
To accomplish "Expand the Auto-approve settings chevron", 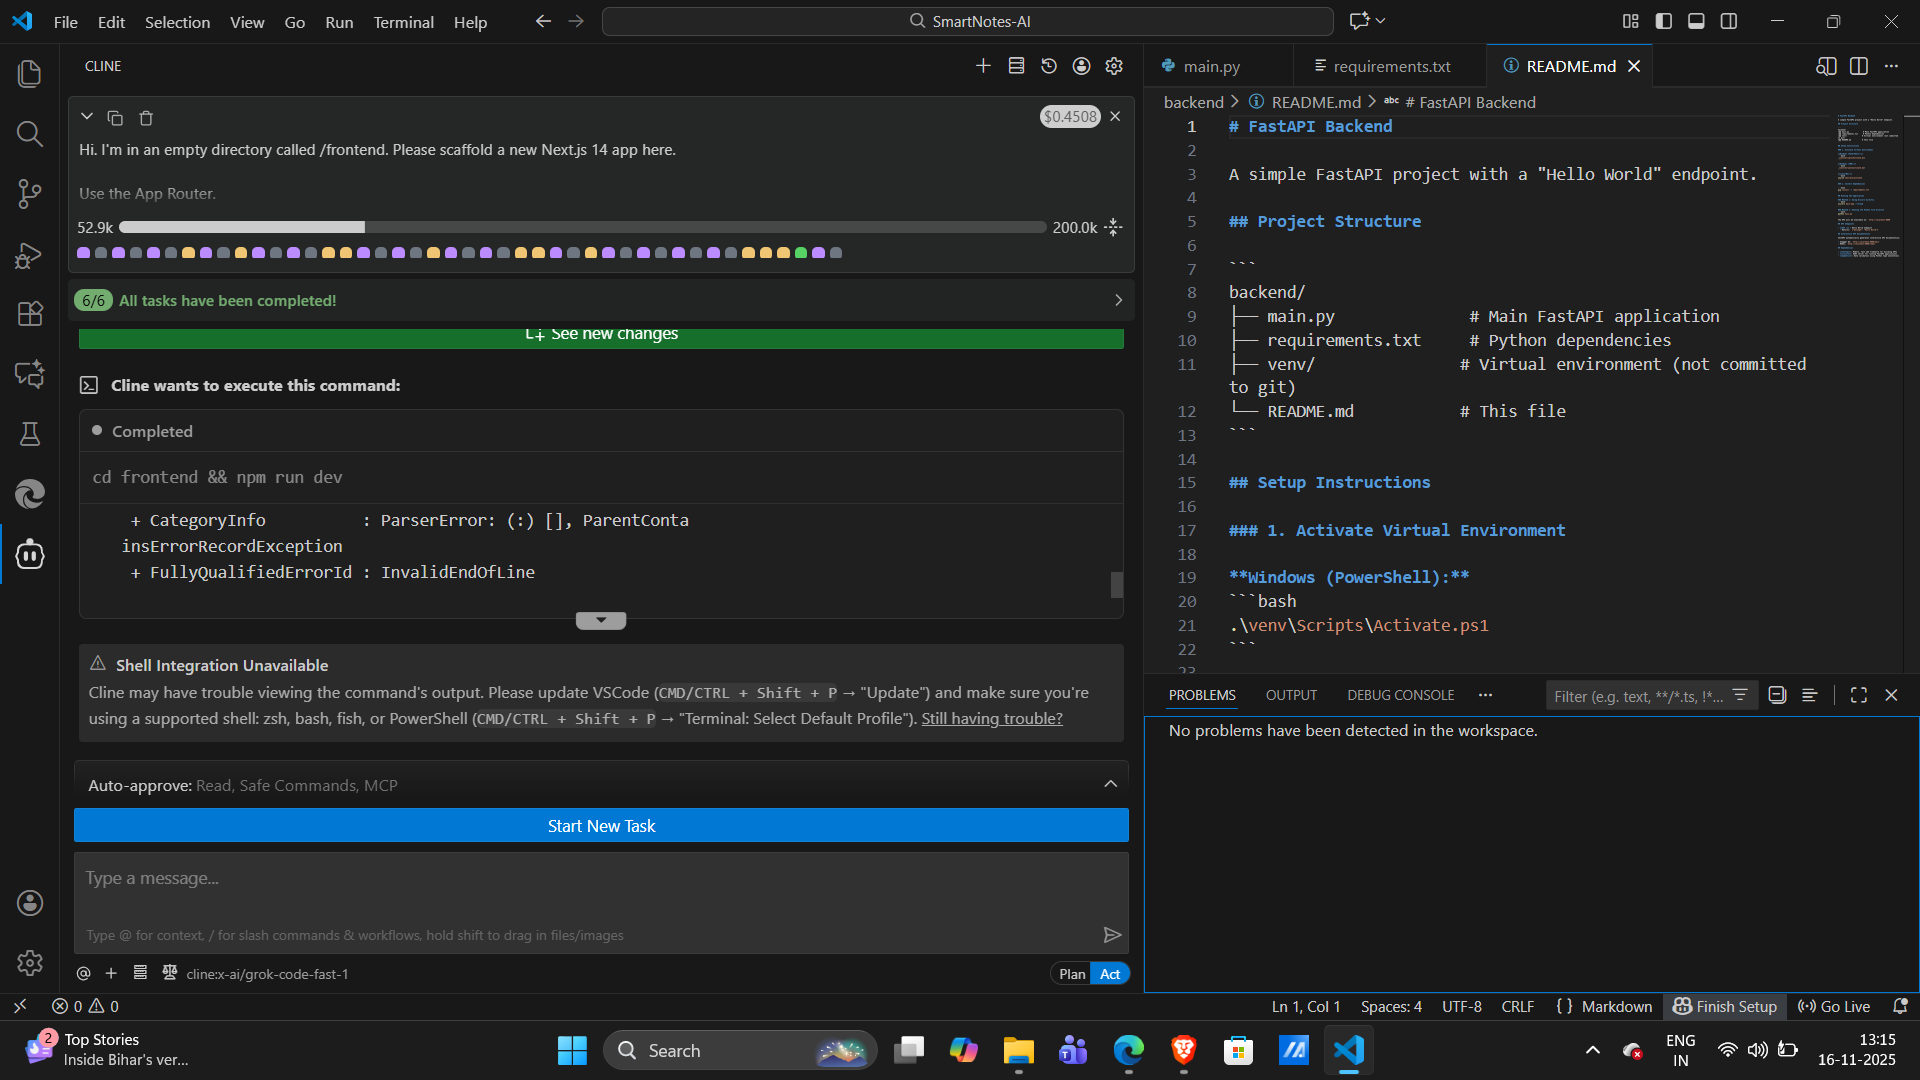I will click(1111, 784).
